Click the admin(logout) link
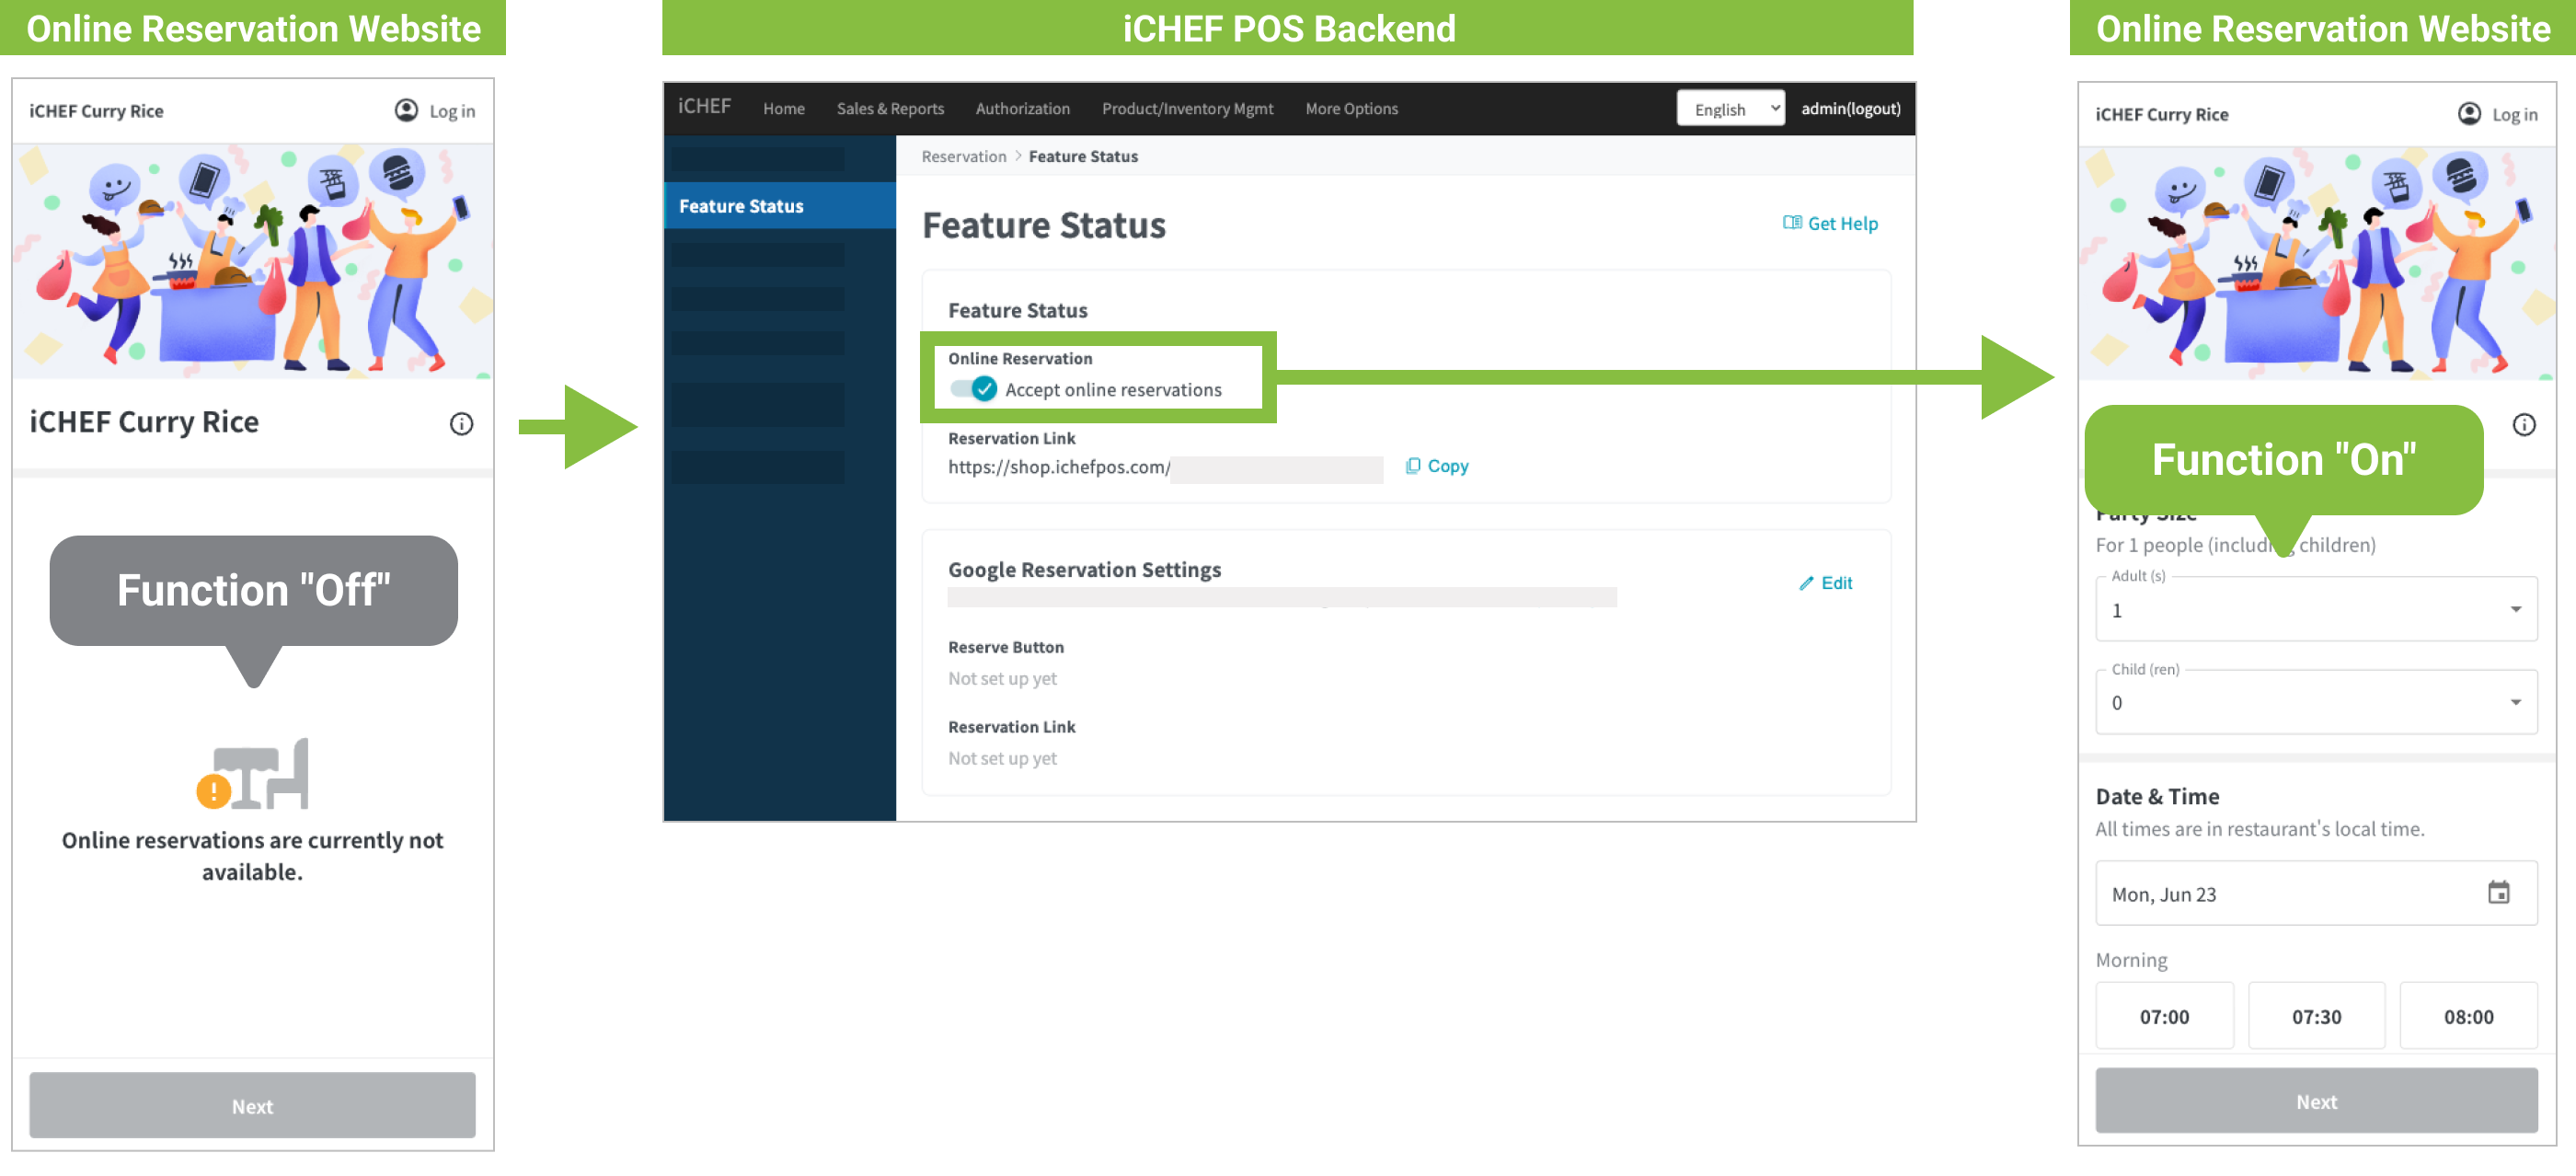 1850,109
